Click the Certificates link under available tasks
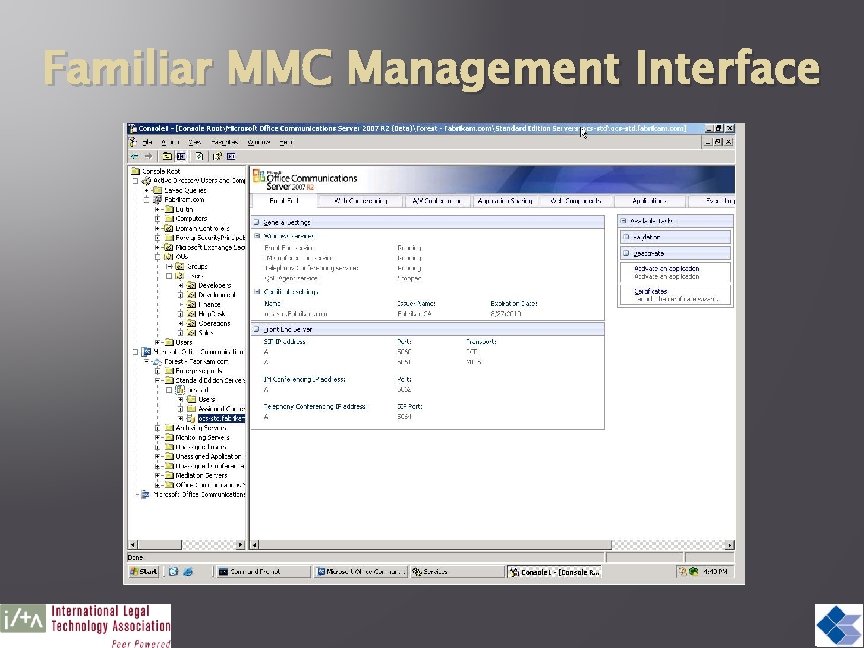Viewport: 864px width, 648px height. [652, 290]
